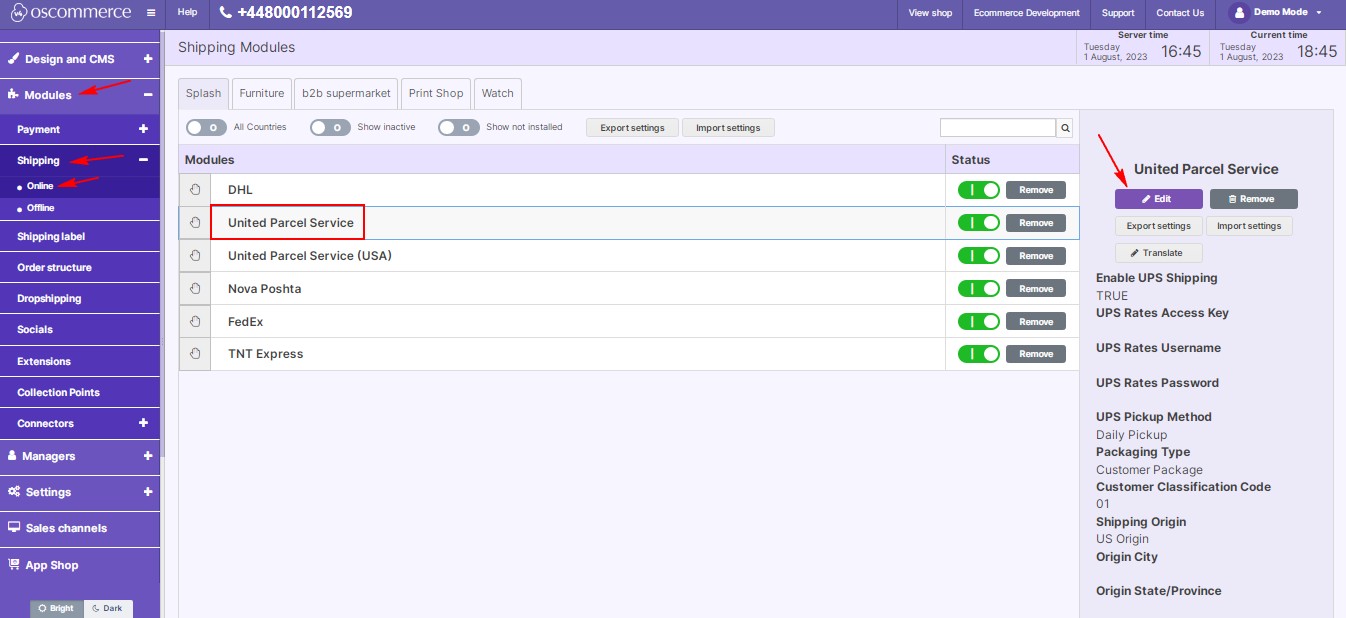Click the modules search input field

point(998,128)
